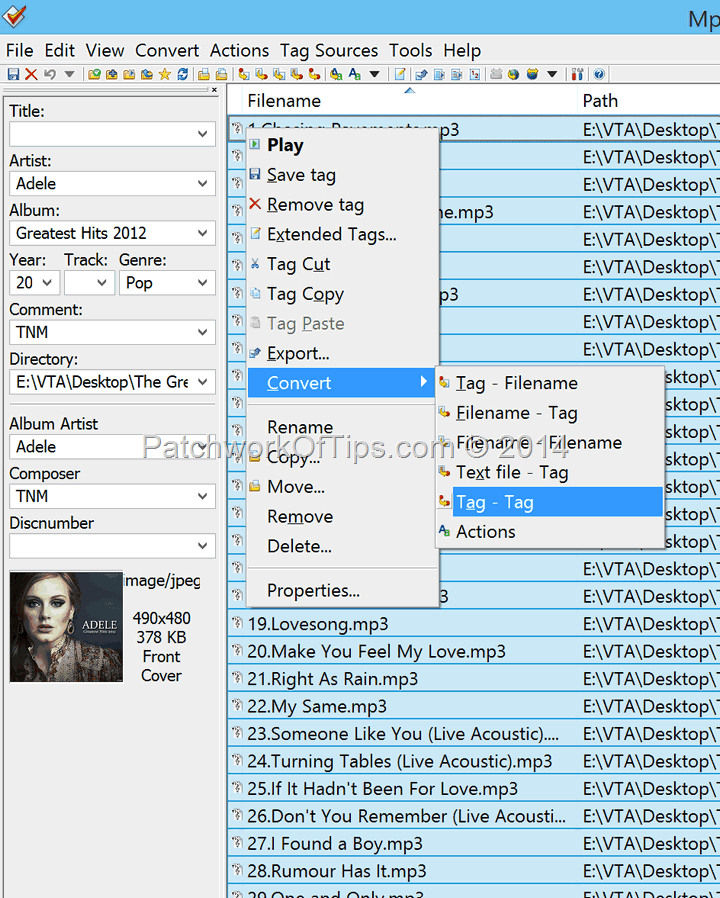720x898 pixels.
Task: Select Filename - Tag in the Convert submenu
Action: 550,413
